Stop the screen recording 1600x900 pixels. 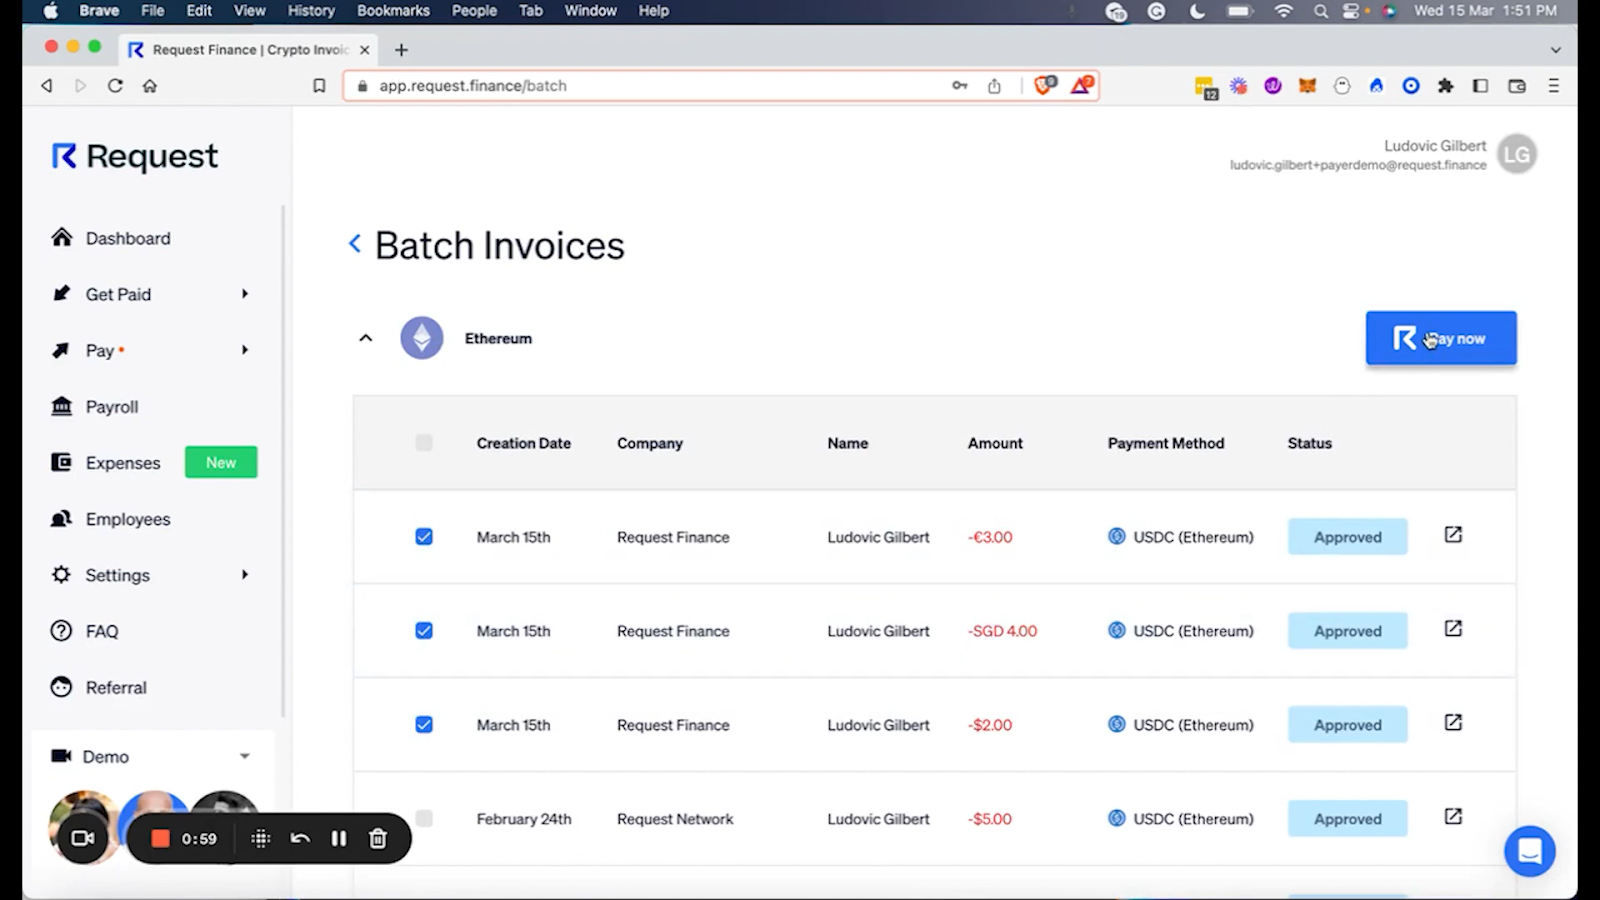click(160, 838)
